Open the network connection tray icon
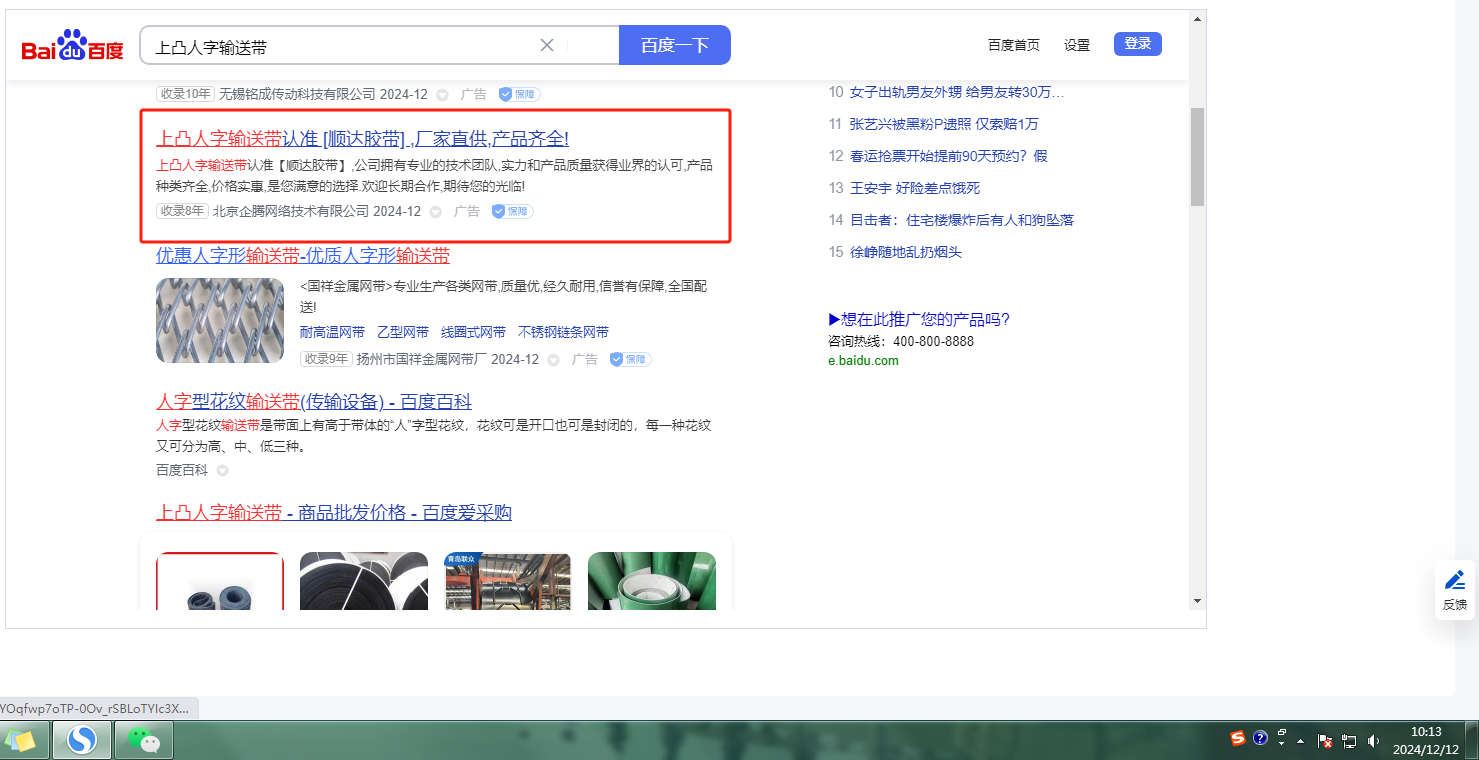This screenshot has width=1479, height=760. (x=1349, y=741)
